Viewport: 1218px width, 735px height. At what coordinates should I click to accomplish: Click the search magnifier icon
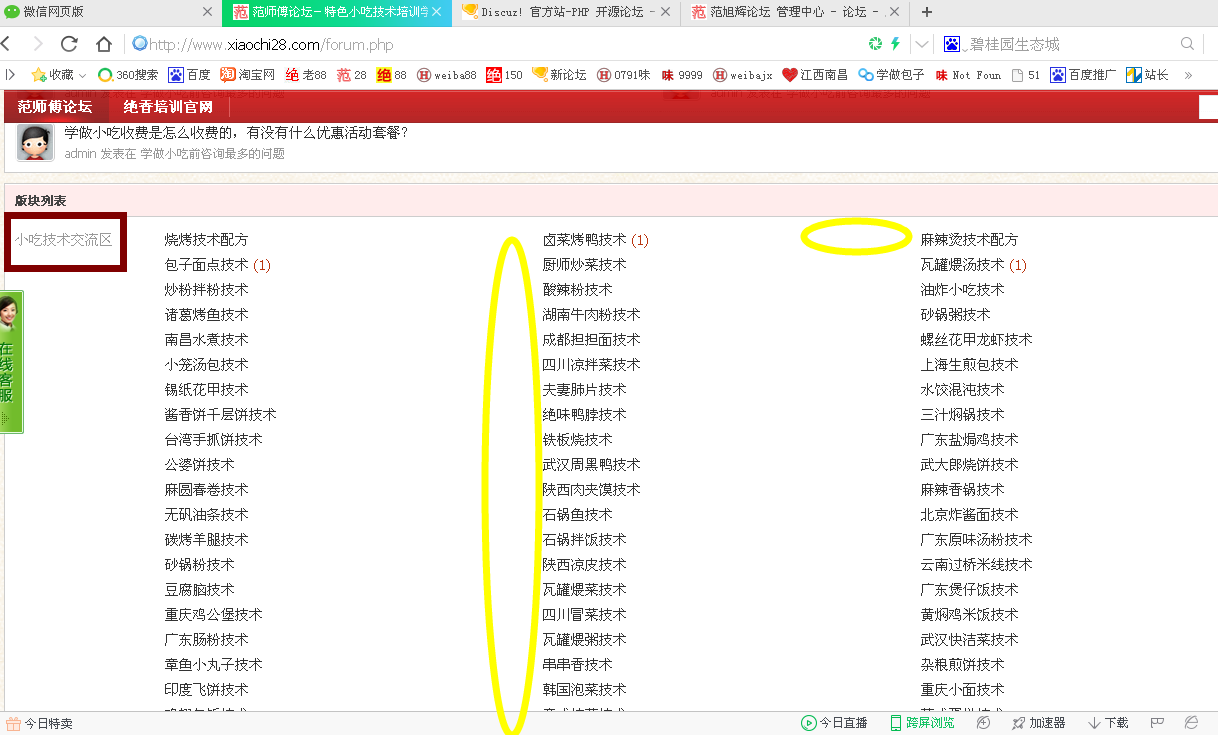coord(1188,44)
